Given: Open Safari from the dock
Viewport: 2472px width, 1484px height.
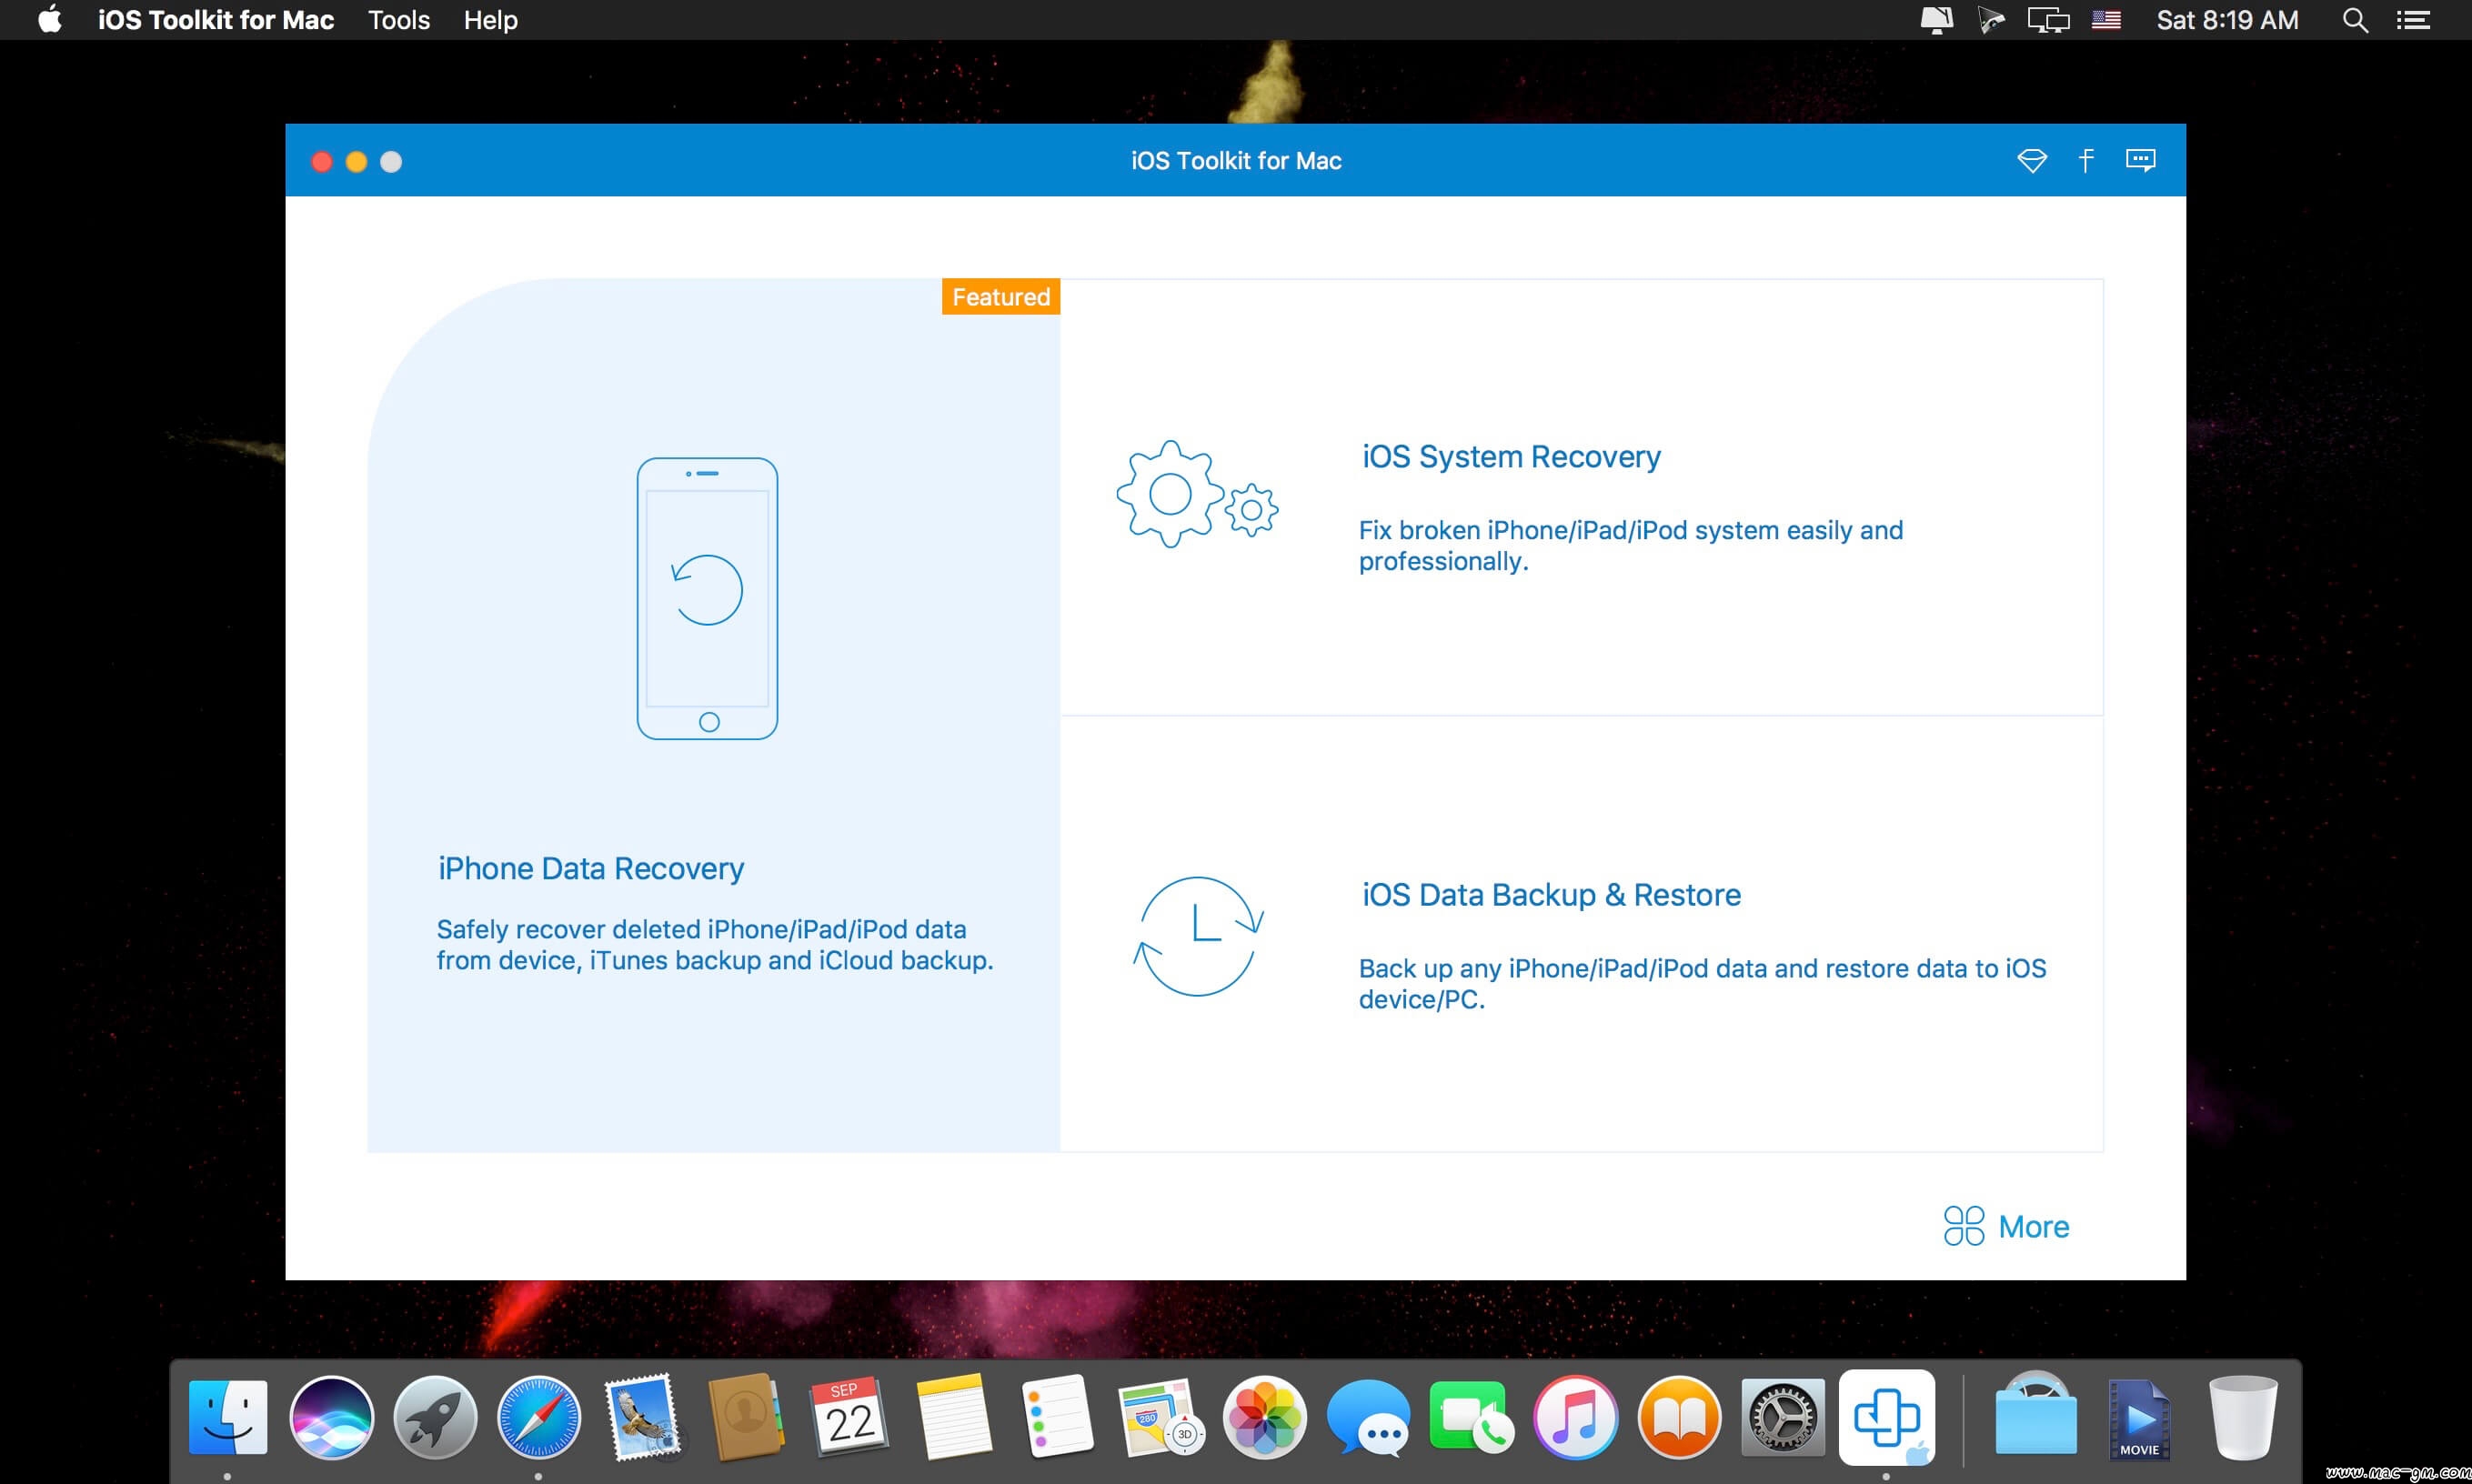Looking at the screenshot, I should 539,1417.
